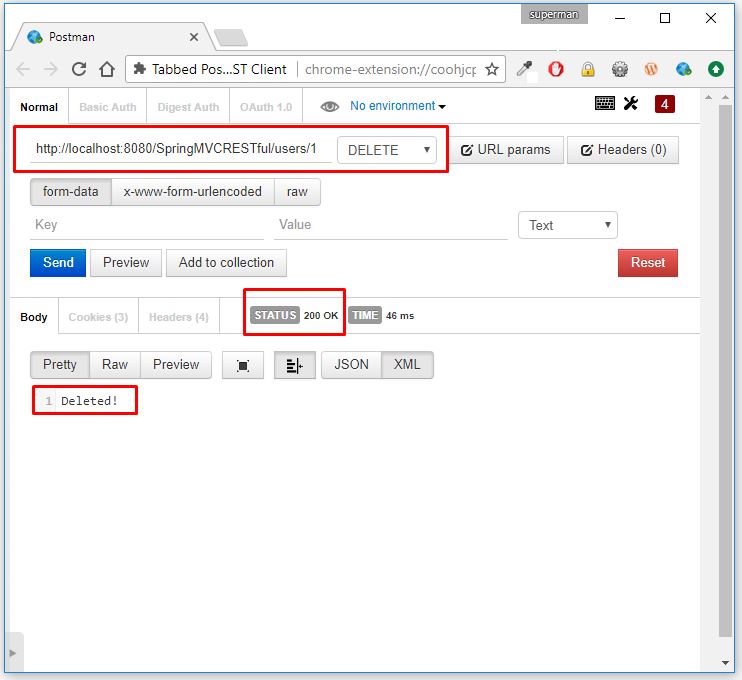Go to the browser home page icon
The height and width of the screenshot is (680, 742).
tap(107, 69)
